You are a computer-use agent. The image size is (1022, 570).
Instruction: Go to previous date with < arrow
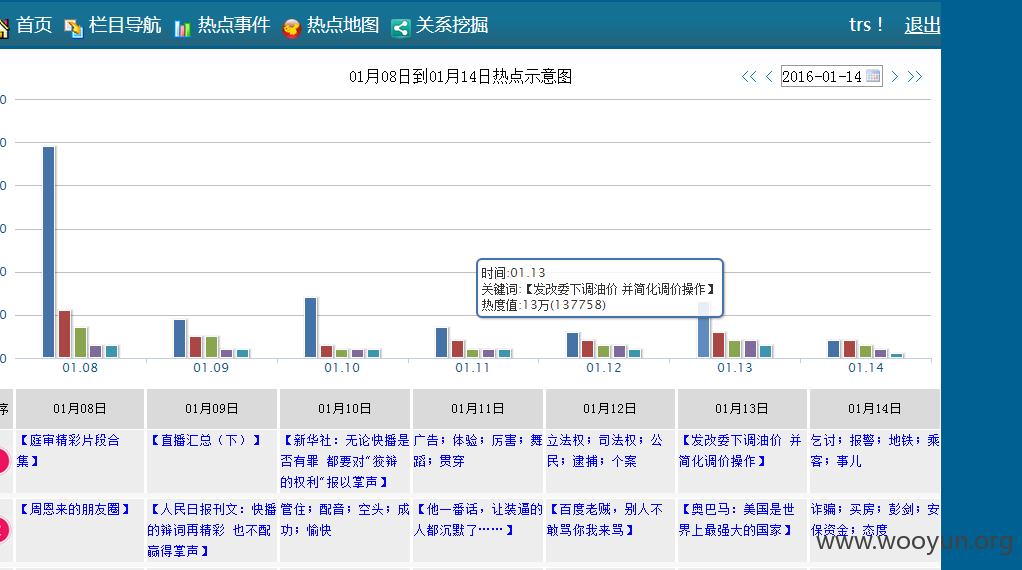[x=769, y=76]
